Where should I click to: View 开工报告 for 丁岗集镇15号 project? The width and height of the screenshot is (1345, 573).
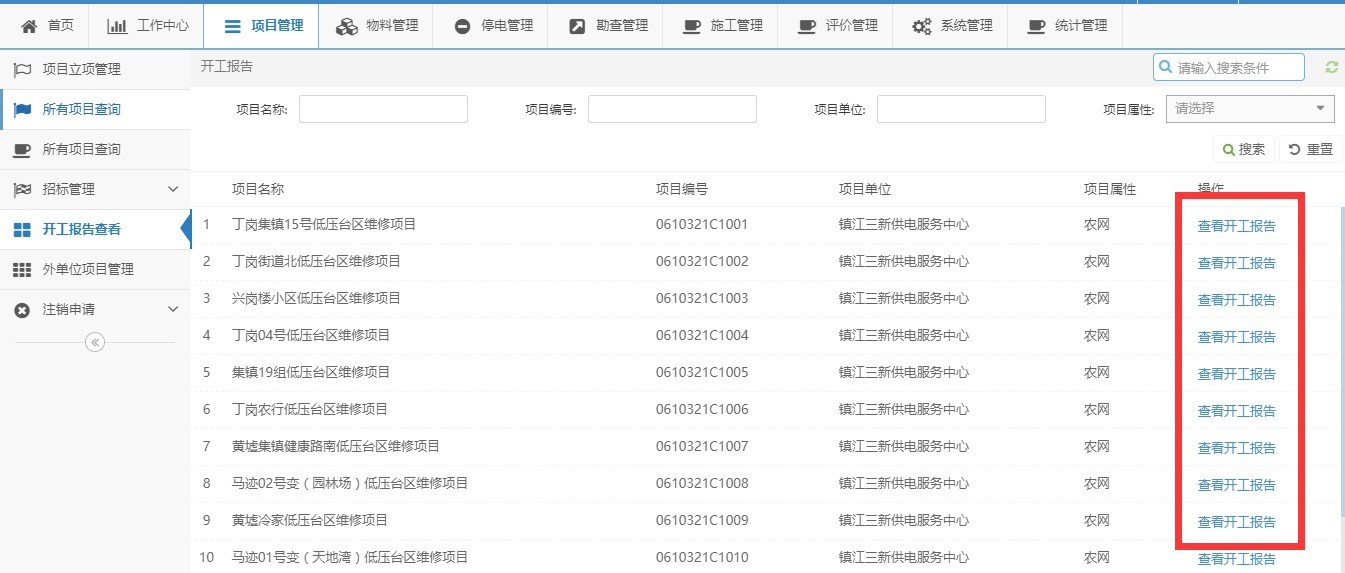click(1236, 226)
